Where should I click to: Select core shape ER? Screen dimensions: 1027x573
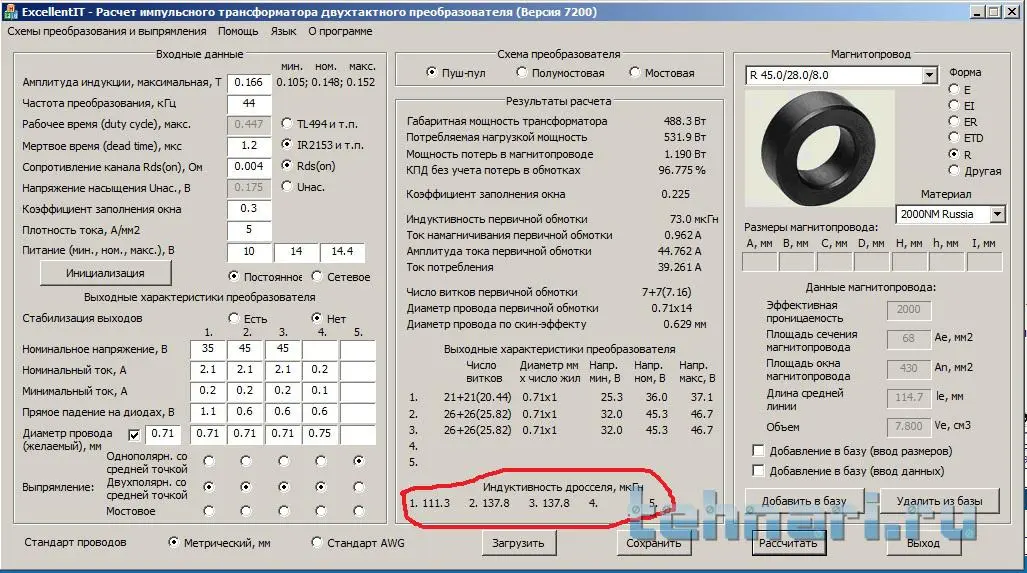click(x=954, y=121)
